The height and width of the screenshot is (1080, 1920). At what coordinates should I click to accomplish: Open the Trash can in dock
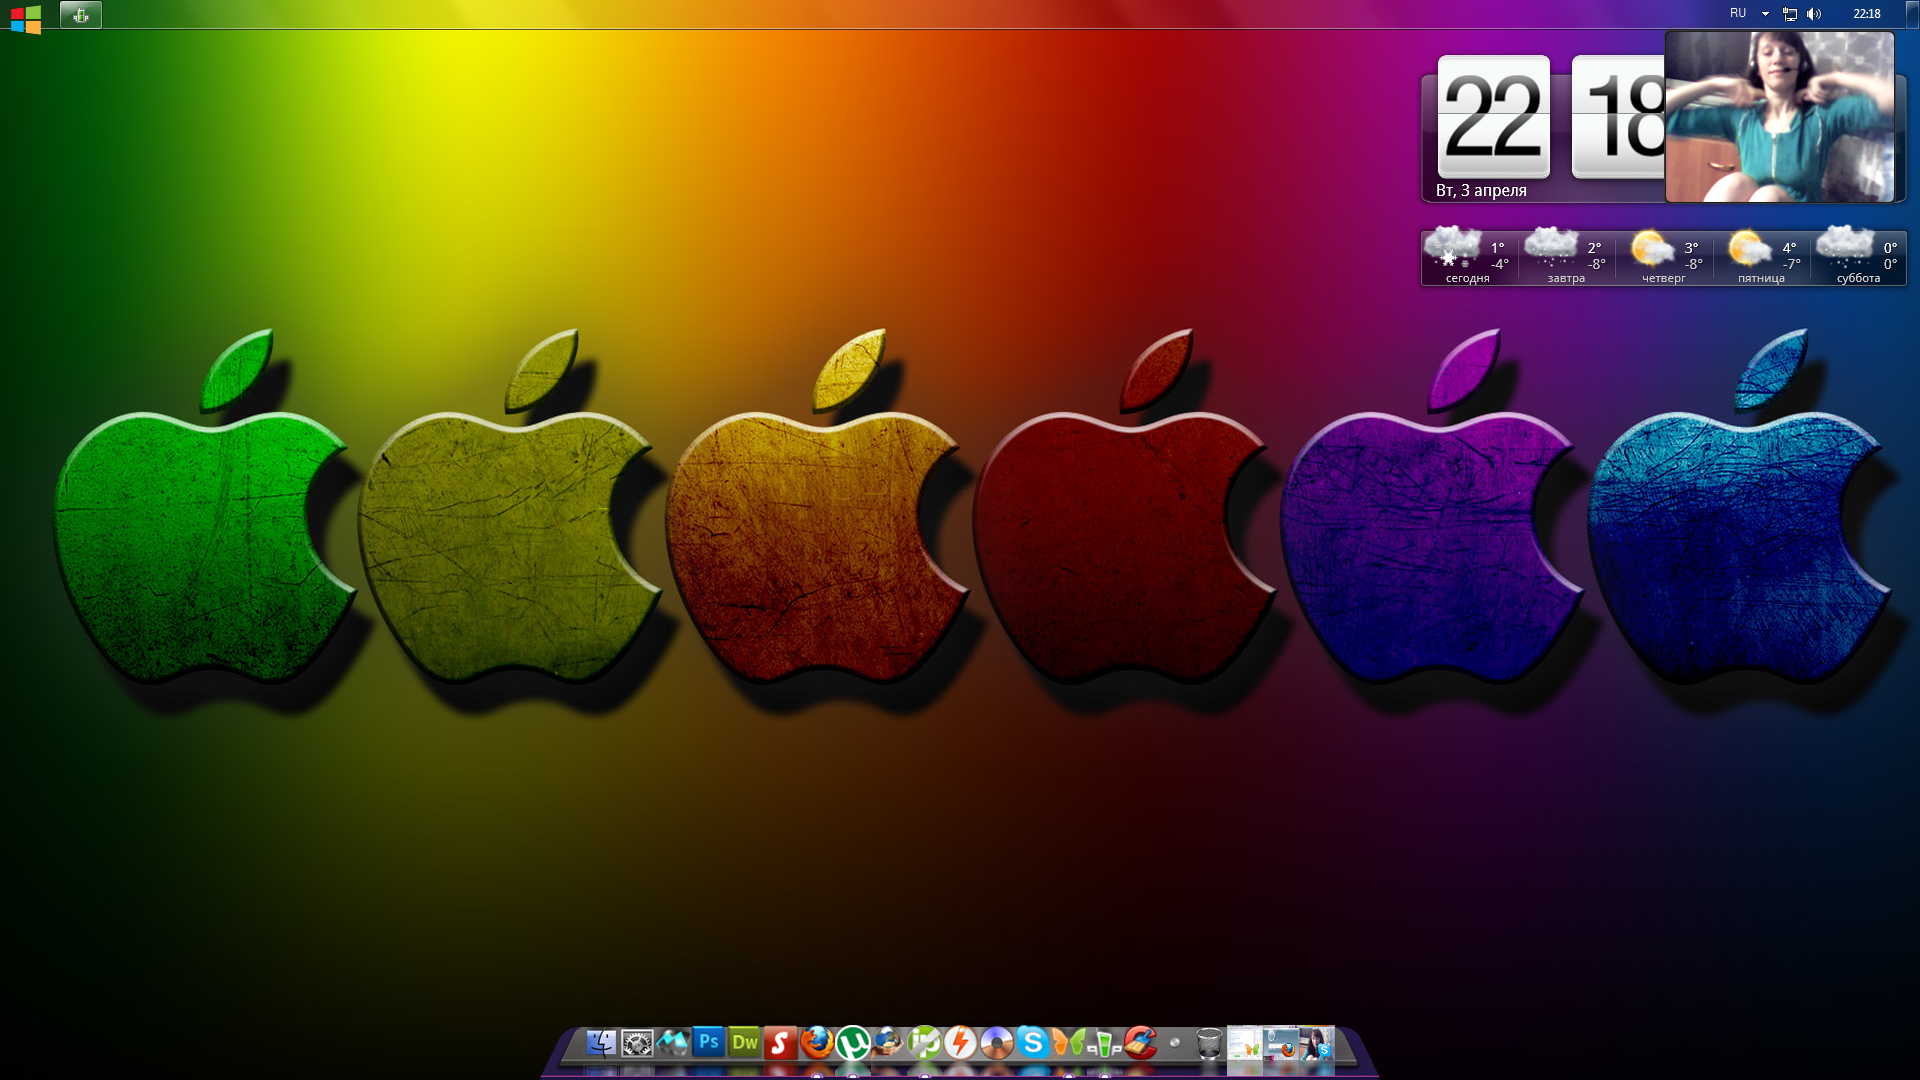pyautogui.click(x=1209, y=1043)
